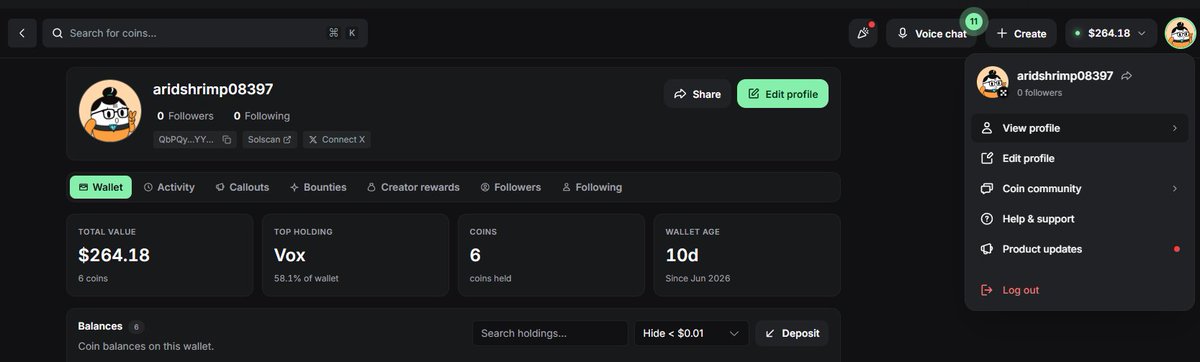Click the Wallet Age 10d card
Viewport: 1200px width, 362px height.
tap(747, 254)
